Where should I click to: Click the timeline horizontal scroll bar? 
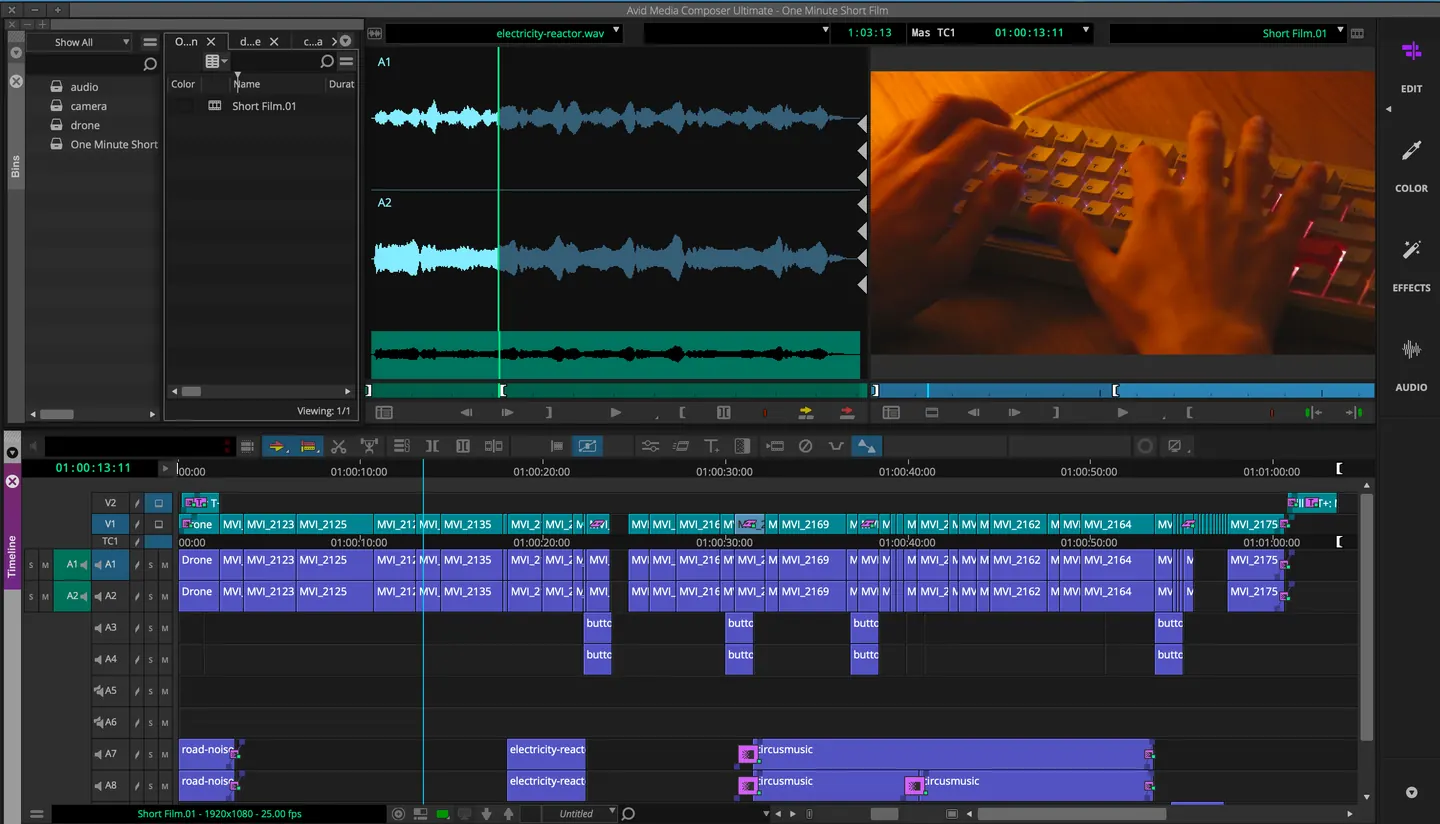click(1071, 814)
